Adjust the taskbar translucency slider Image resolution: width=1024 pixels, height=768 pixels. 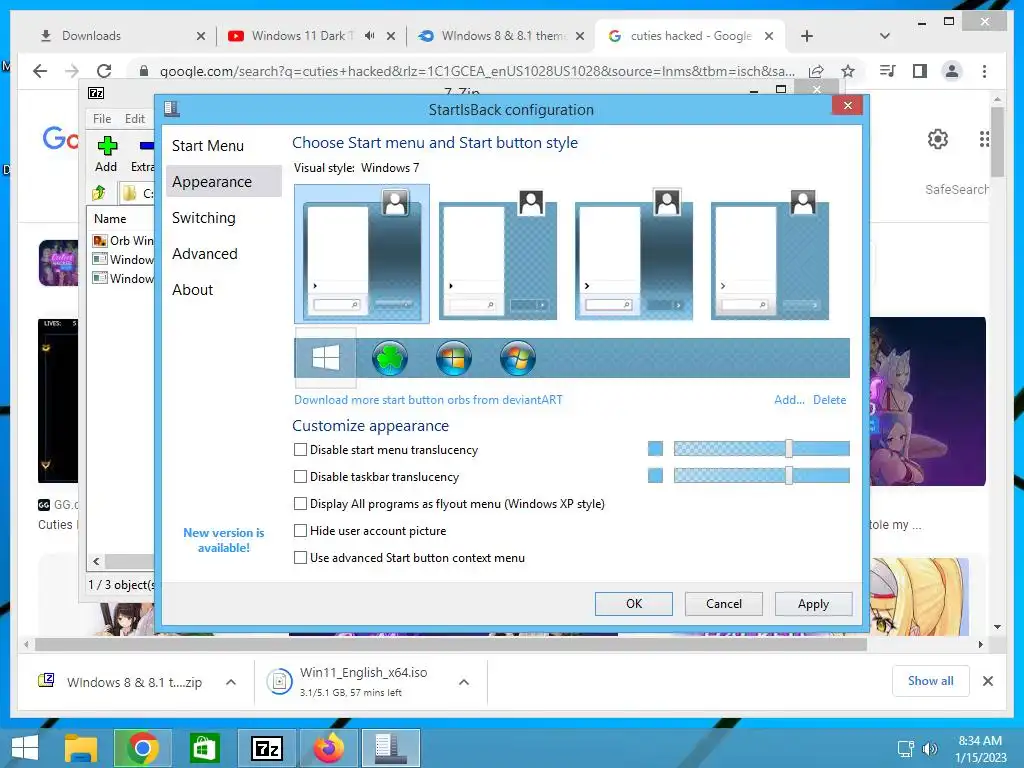pyautogui.click(x=789, y=475)
